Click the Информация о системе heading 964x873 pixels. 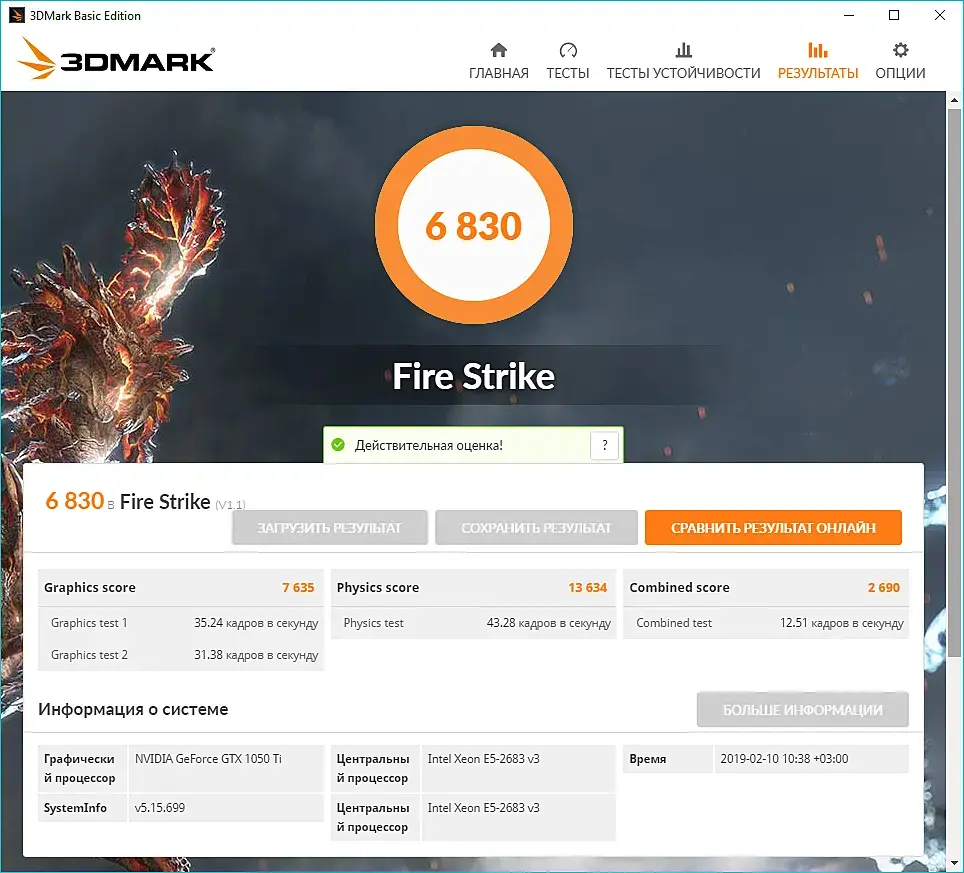(x=133, y=709)
